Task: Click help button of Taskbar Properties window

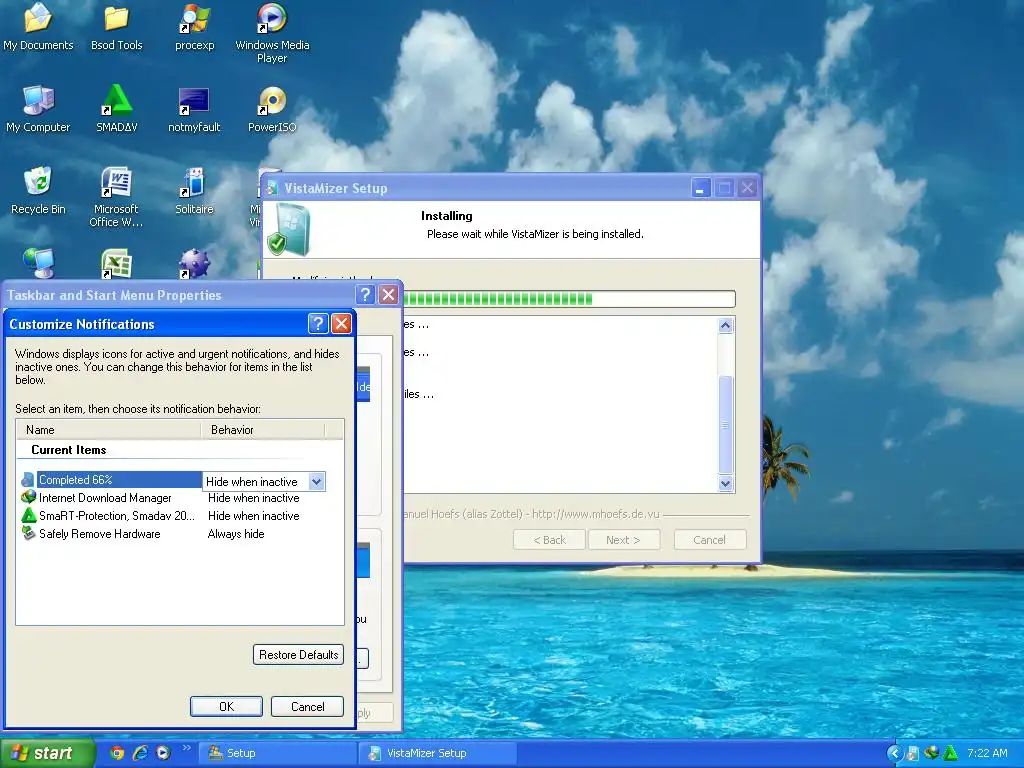Action: point(366,295)
